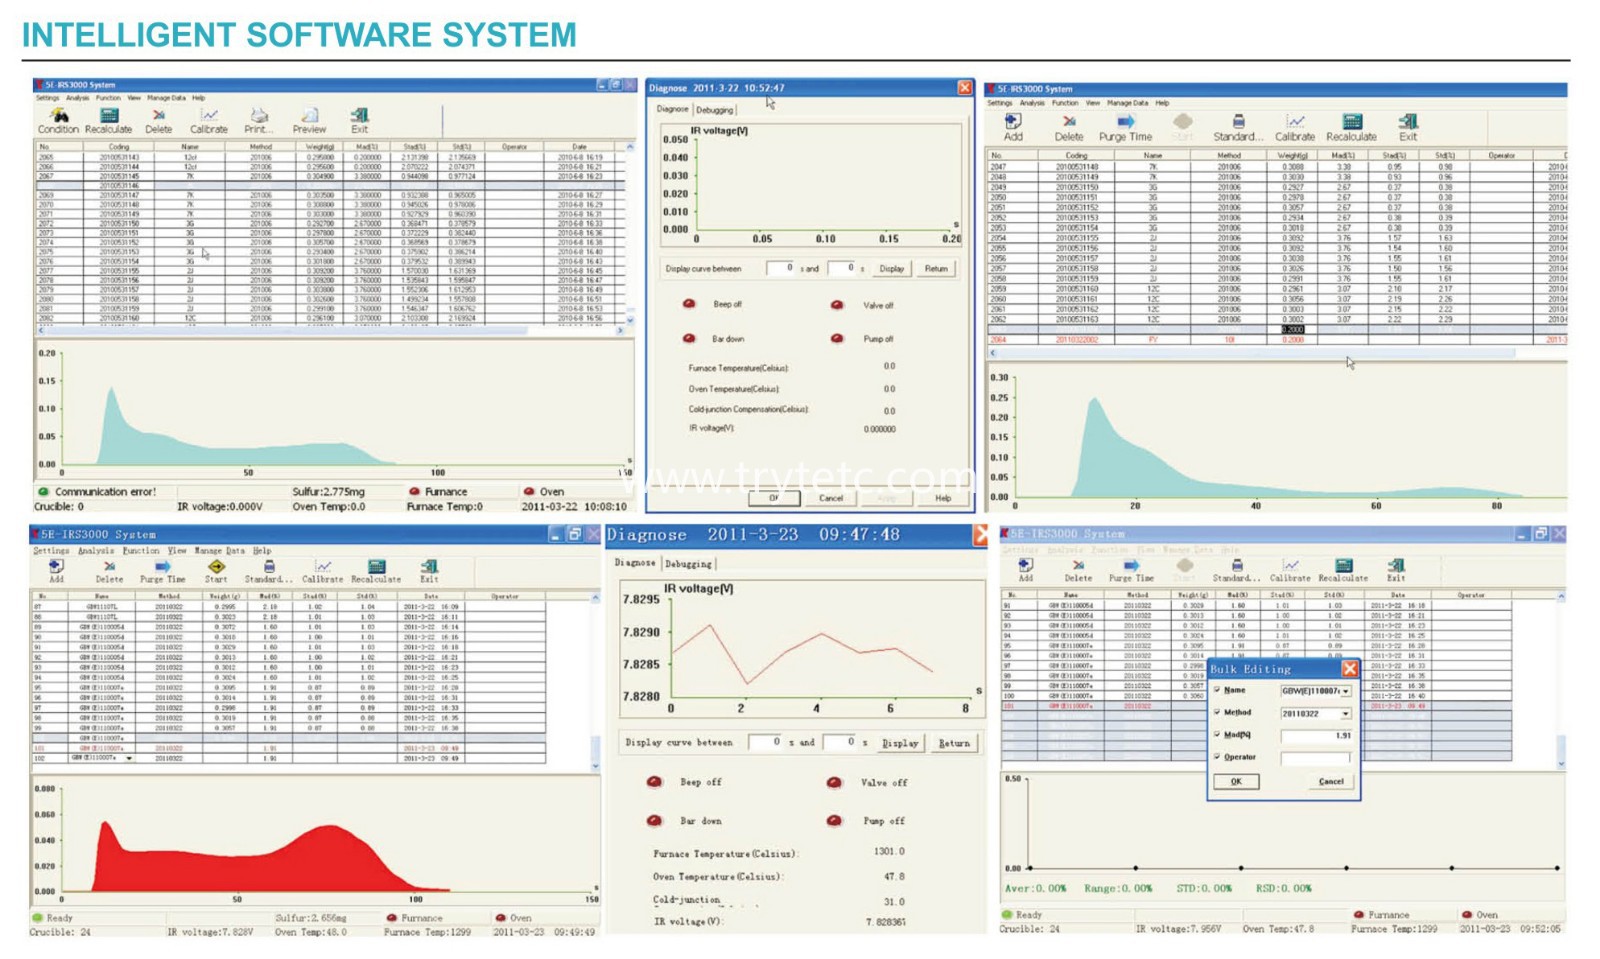The width and height of the screenshot is (1600, 959).
Task: Click the empty Operator field in Bulk Editing
Action: click(x=1316, y=758)
